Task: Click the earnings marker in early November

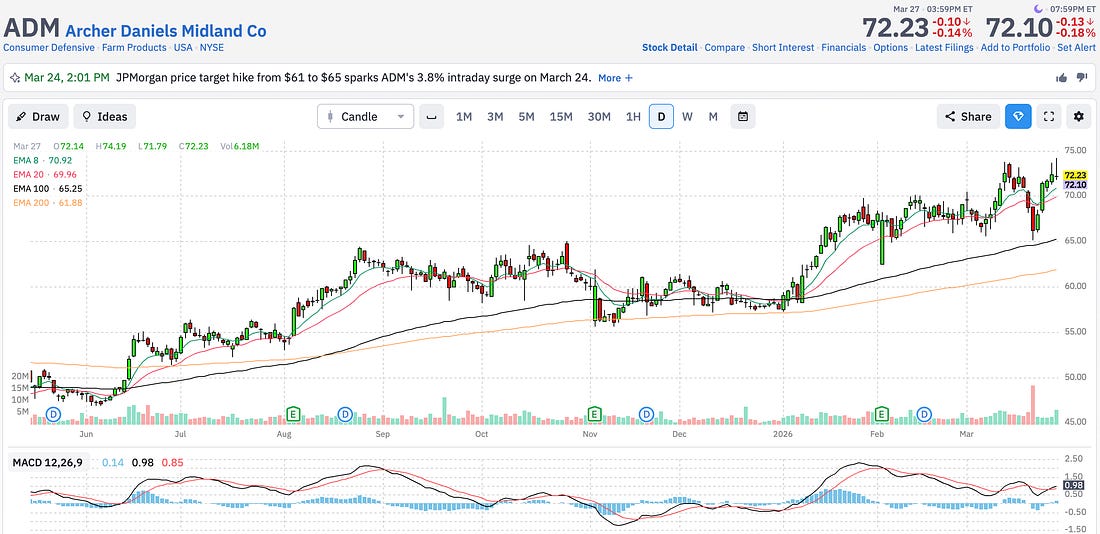Action: (x=595, y=415)
